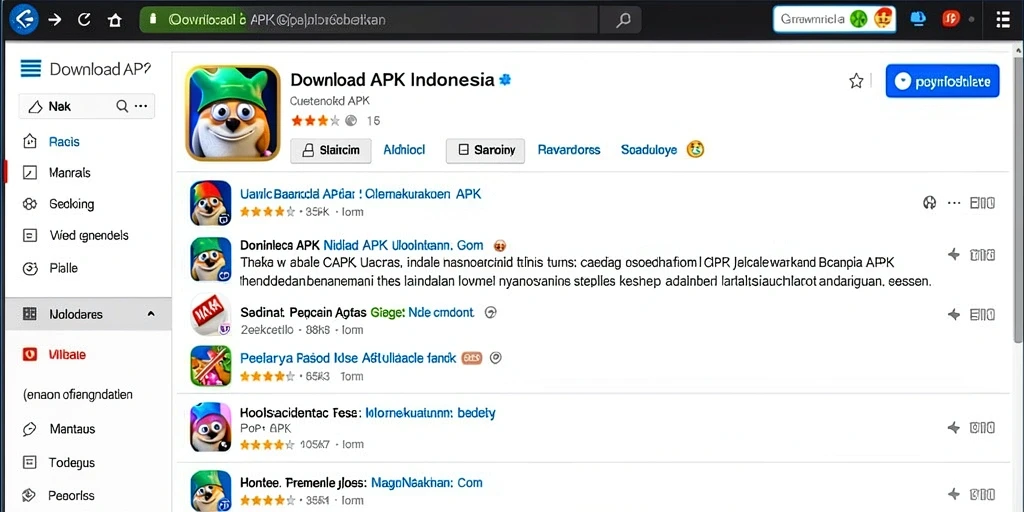Reload the page with refresh icon
This screenshot has height=512, width=1024.
pos(84,20)
